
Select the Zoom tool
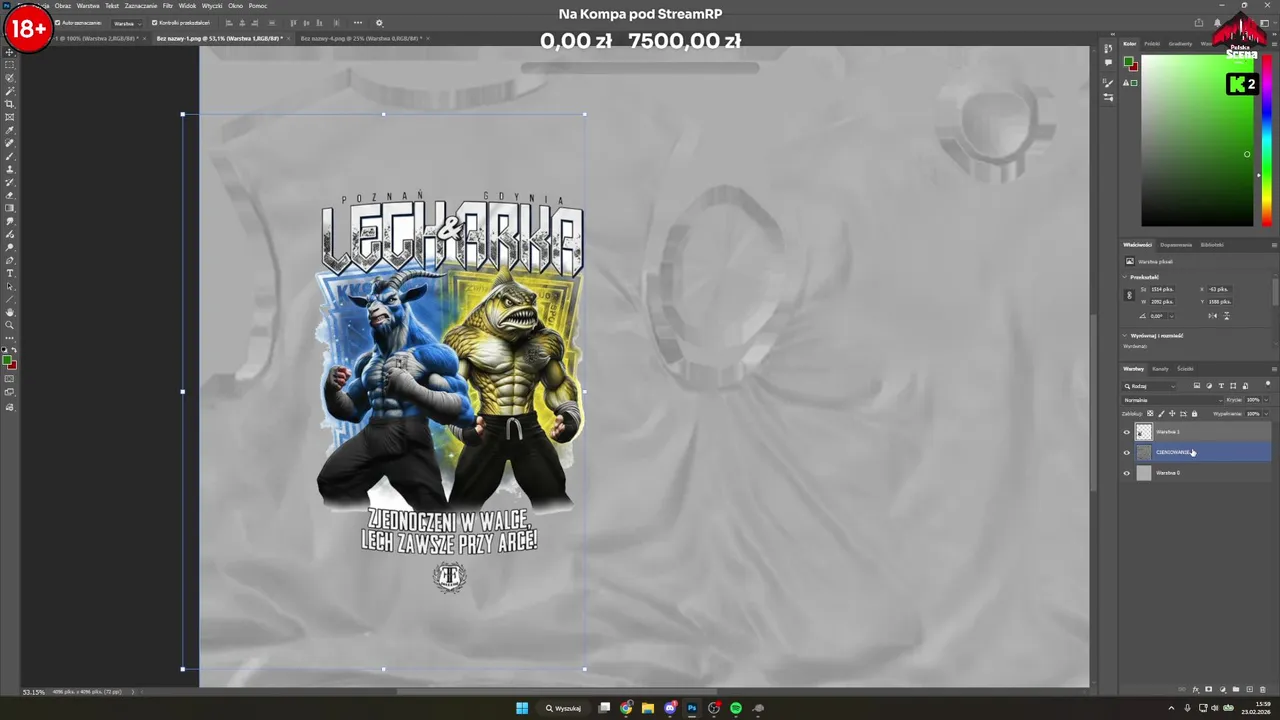pyautogui.click(x=10, y=325)
